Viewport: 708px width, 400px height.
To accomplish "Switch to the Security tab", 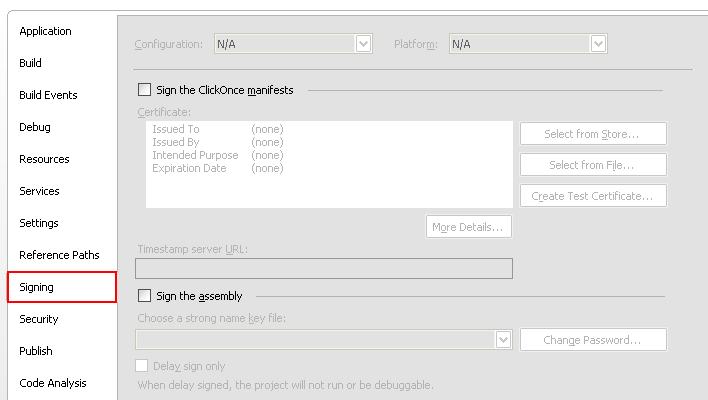I will click(x=39, y=319).
